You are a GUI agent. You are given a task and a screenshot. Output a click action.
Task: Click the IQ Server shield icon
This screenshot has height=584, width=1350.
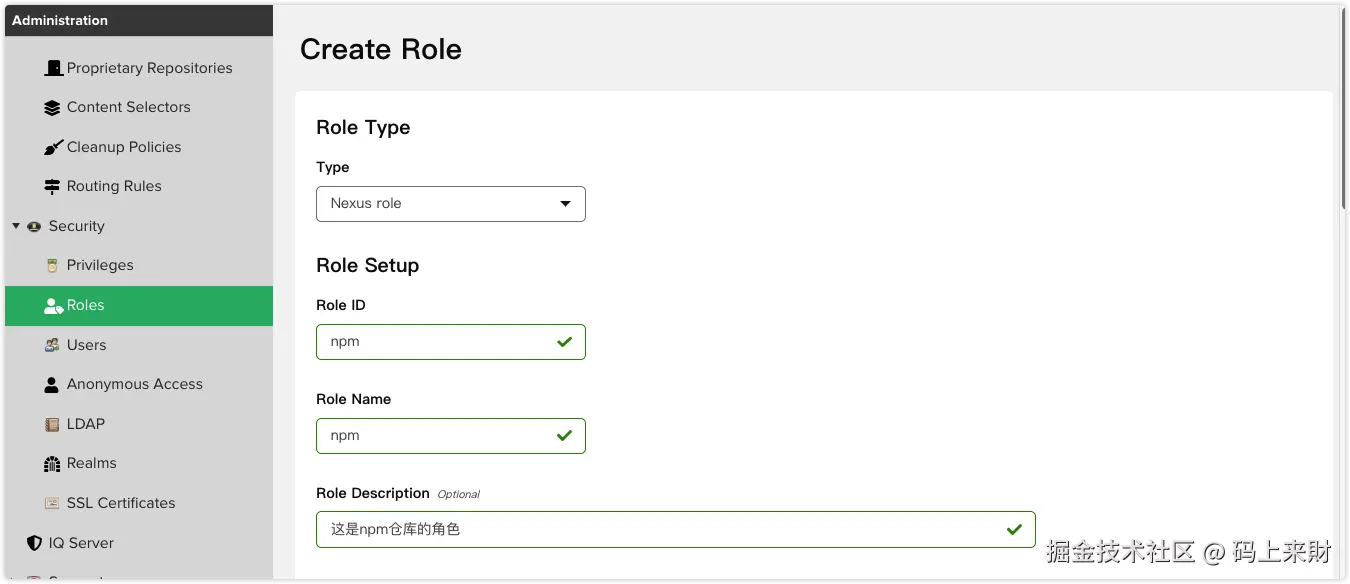pyautogui.click(x=35, y=543)
